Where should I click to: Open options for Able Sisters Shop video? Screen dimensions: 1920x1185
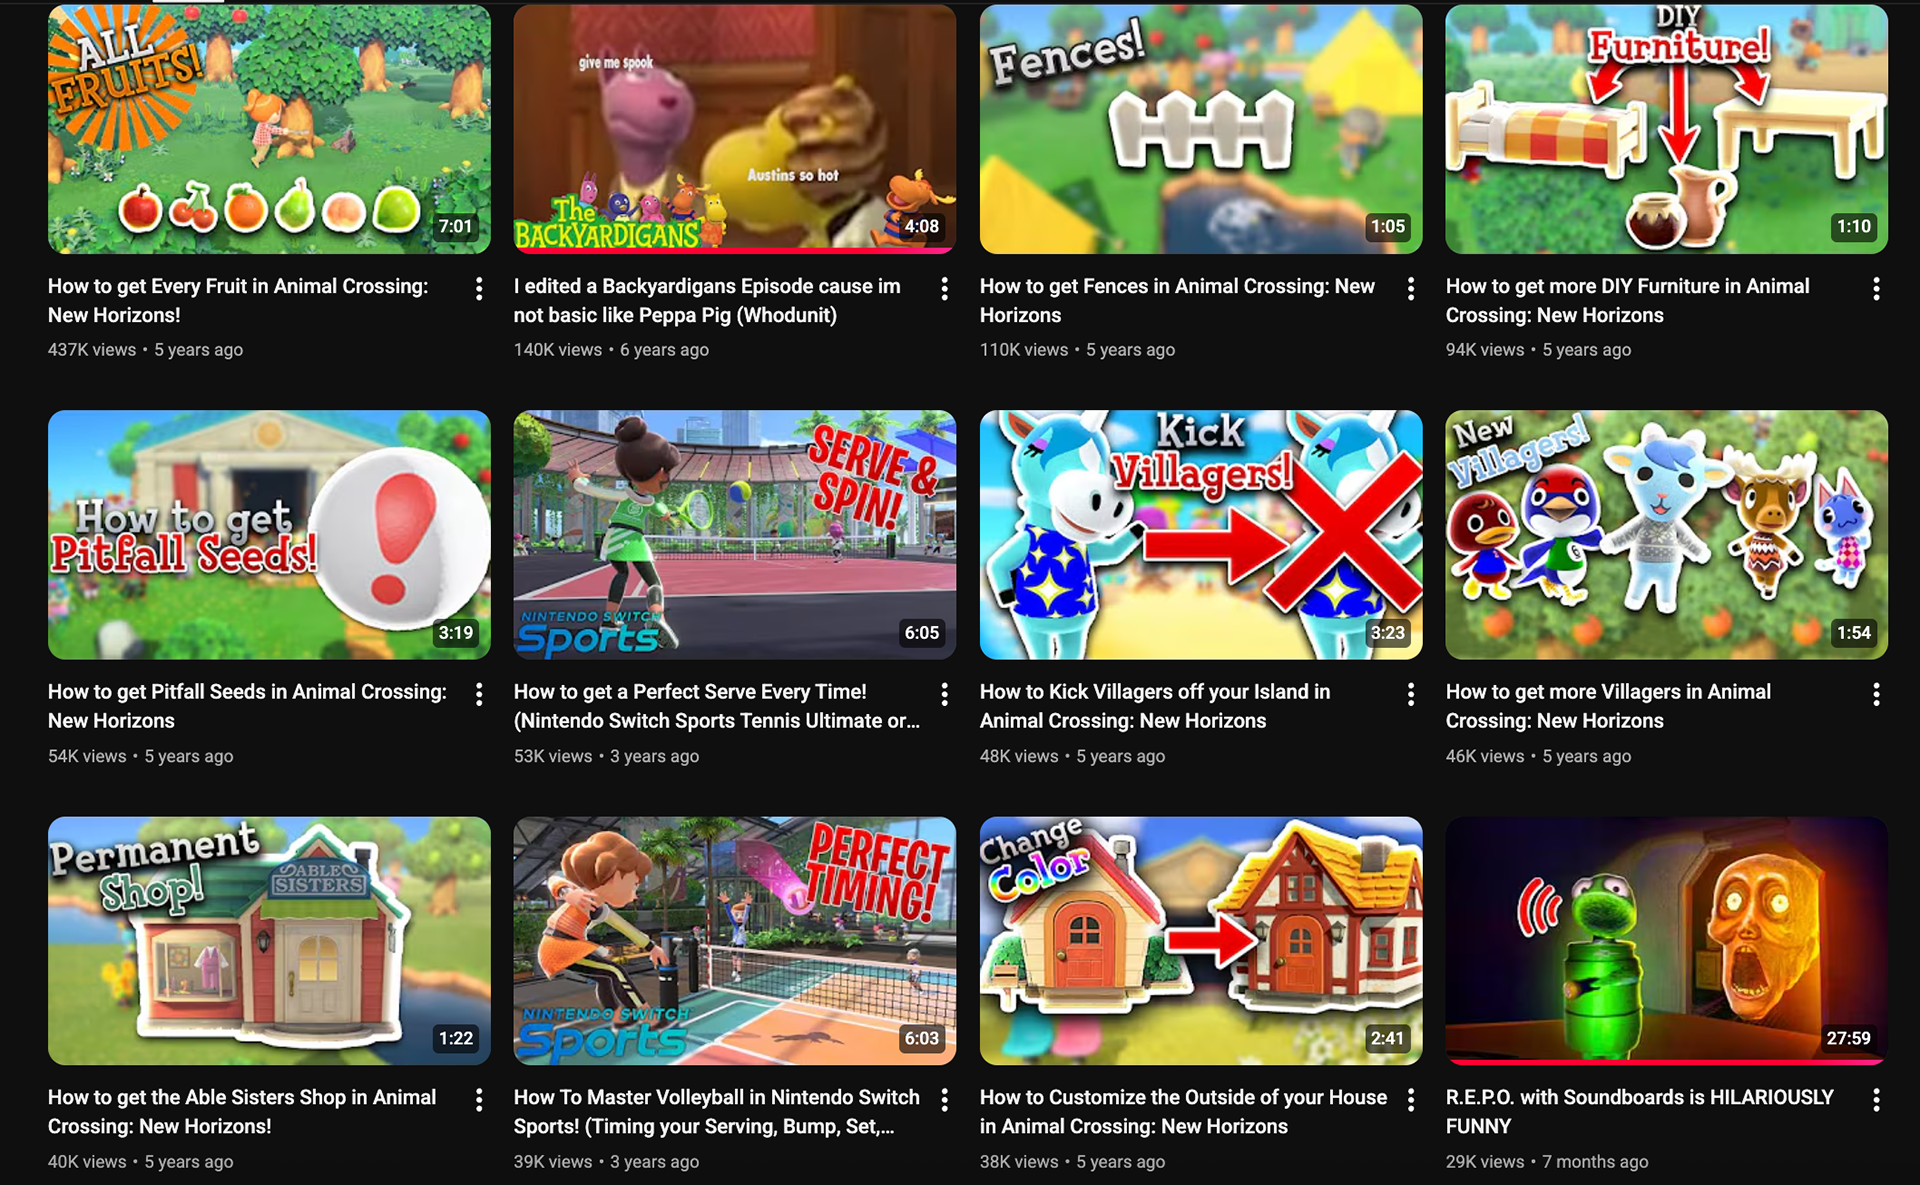pos(479,1100)
